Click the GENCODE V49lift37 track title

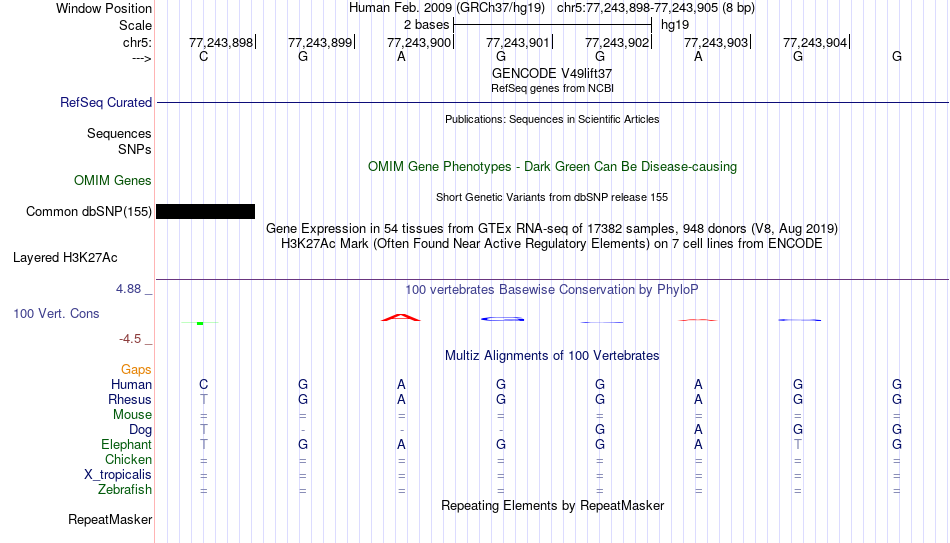pos(552,73)
